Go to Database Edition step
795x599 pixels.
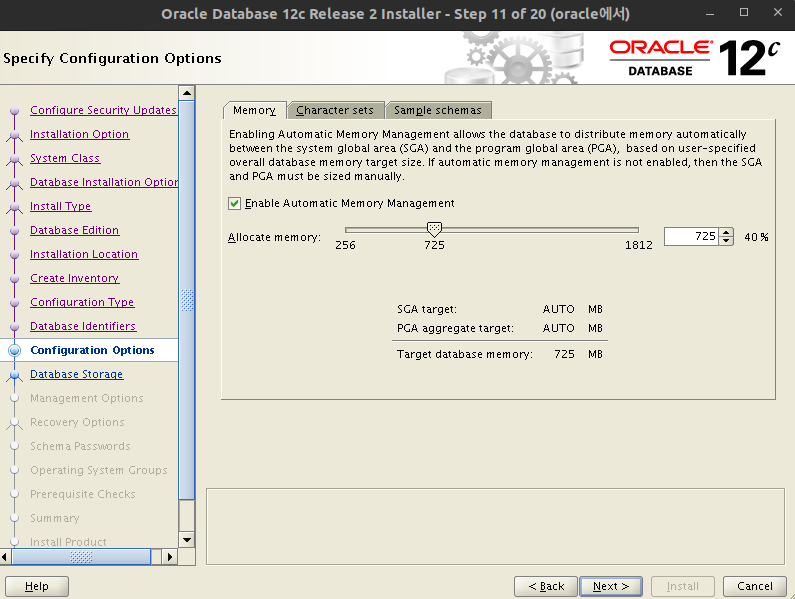pos(75,230)
